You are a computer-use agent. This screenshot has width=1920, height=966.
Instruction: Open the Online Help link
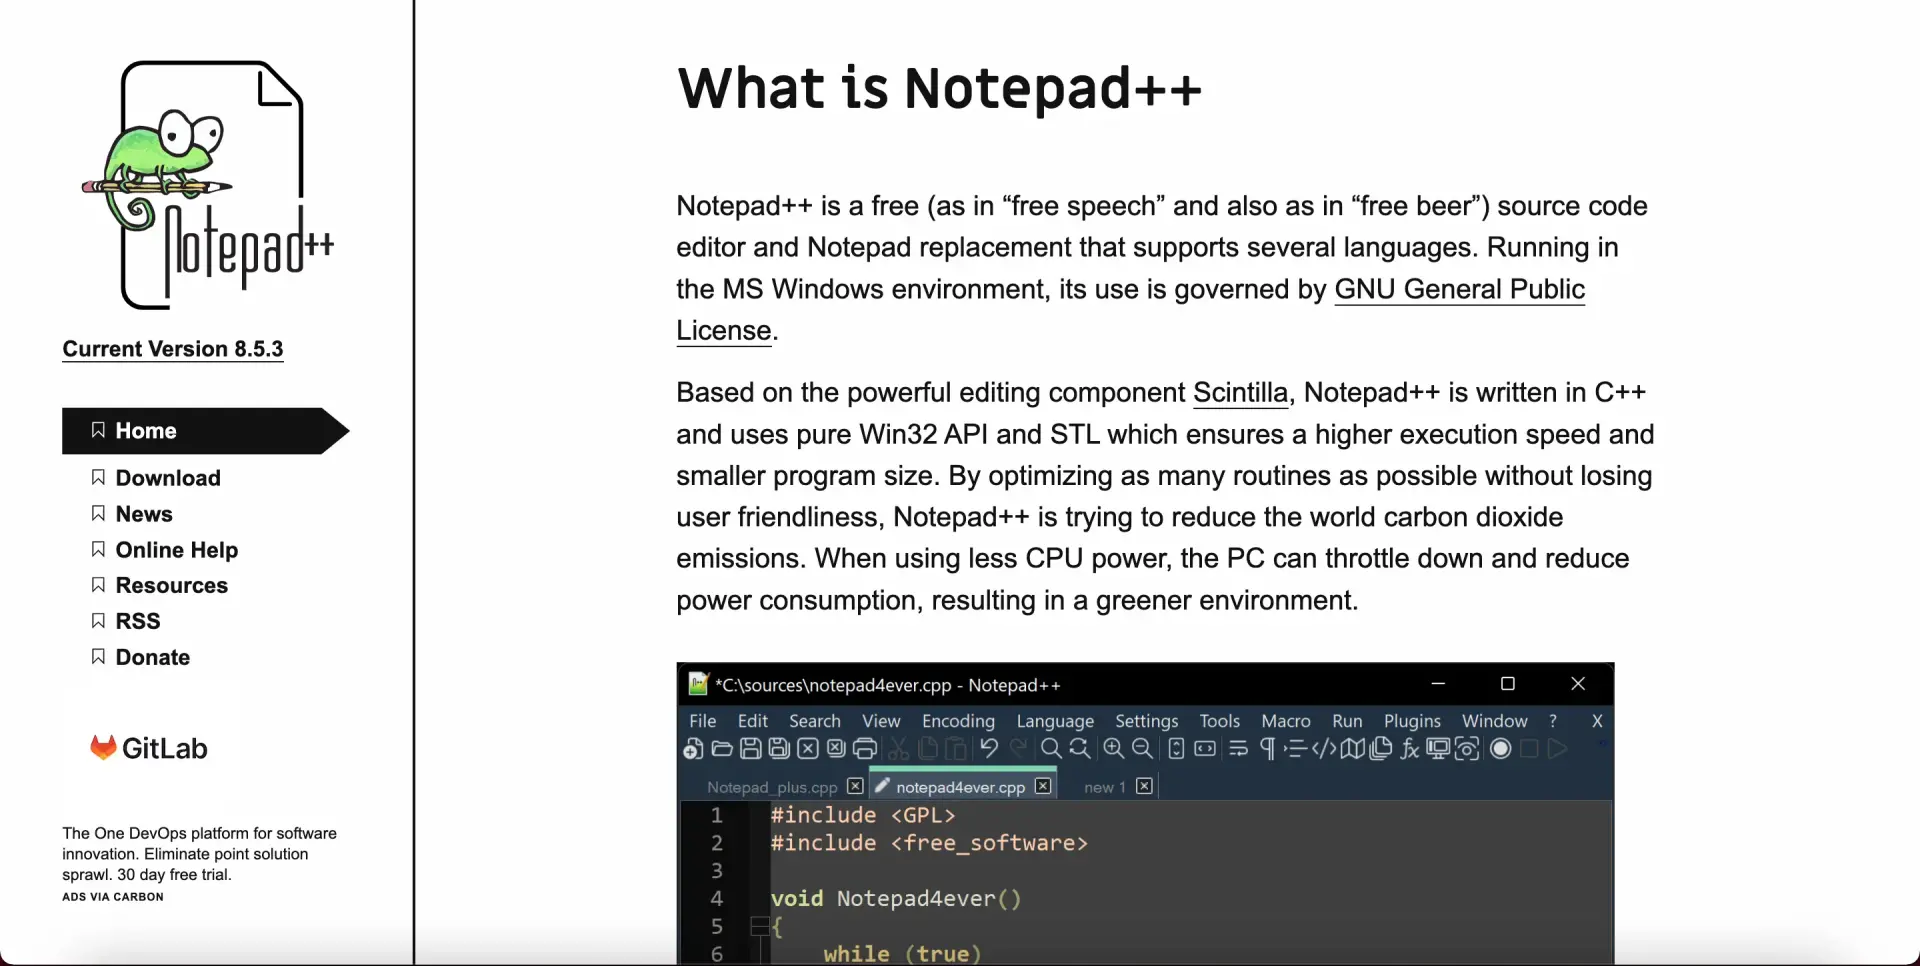[x=177, y=550]
